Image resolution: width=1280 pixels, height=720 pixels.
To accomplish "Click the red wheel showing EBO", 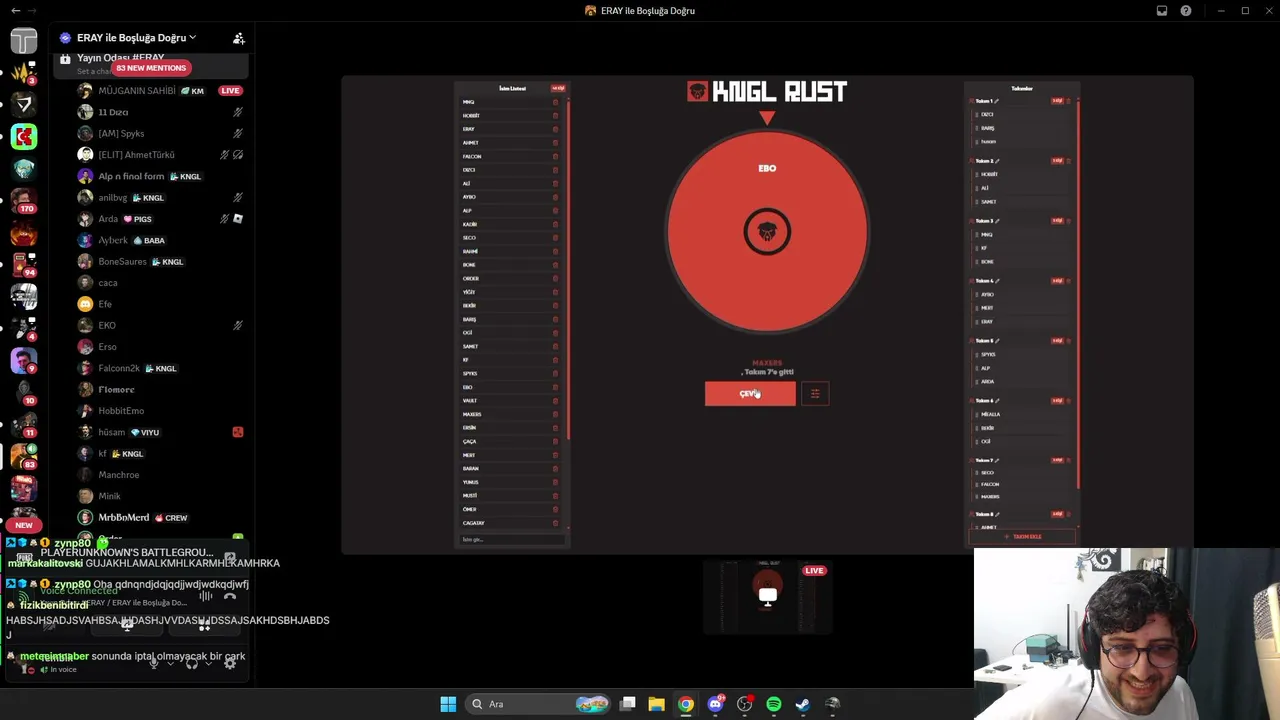I will (x=767, y=232).
